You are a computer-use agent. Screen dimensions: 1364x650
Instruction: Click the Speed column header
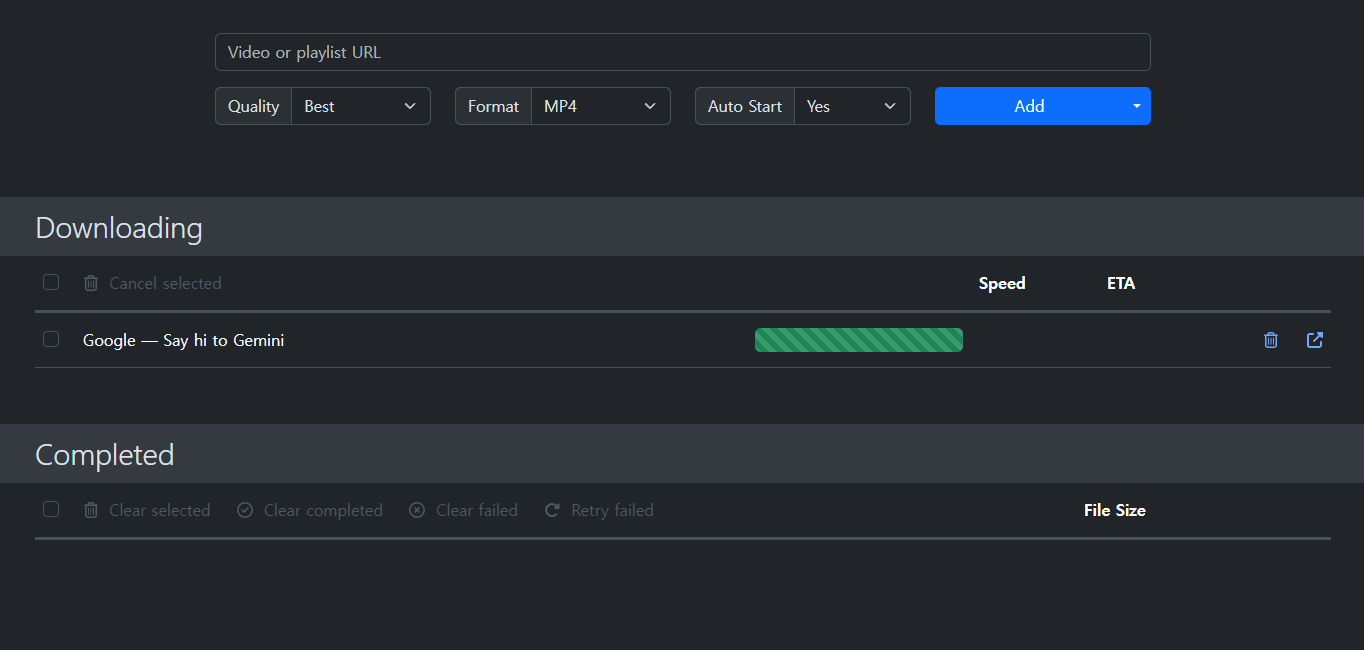point(1002,283)
